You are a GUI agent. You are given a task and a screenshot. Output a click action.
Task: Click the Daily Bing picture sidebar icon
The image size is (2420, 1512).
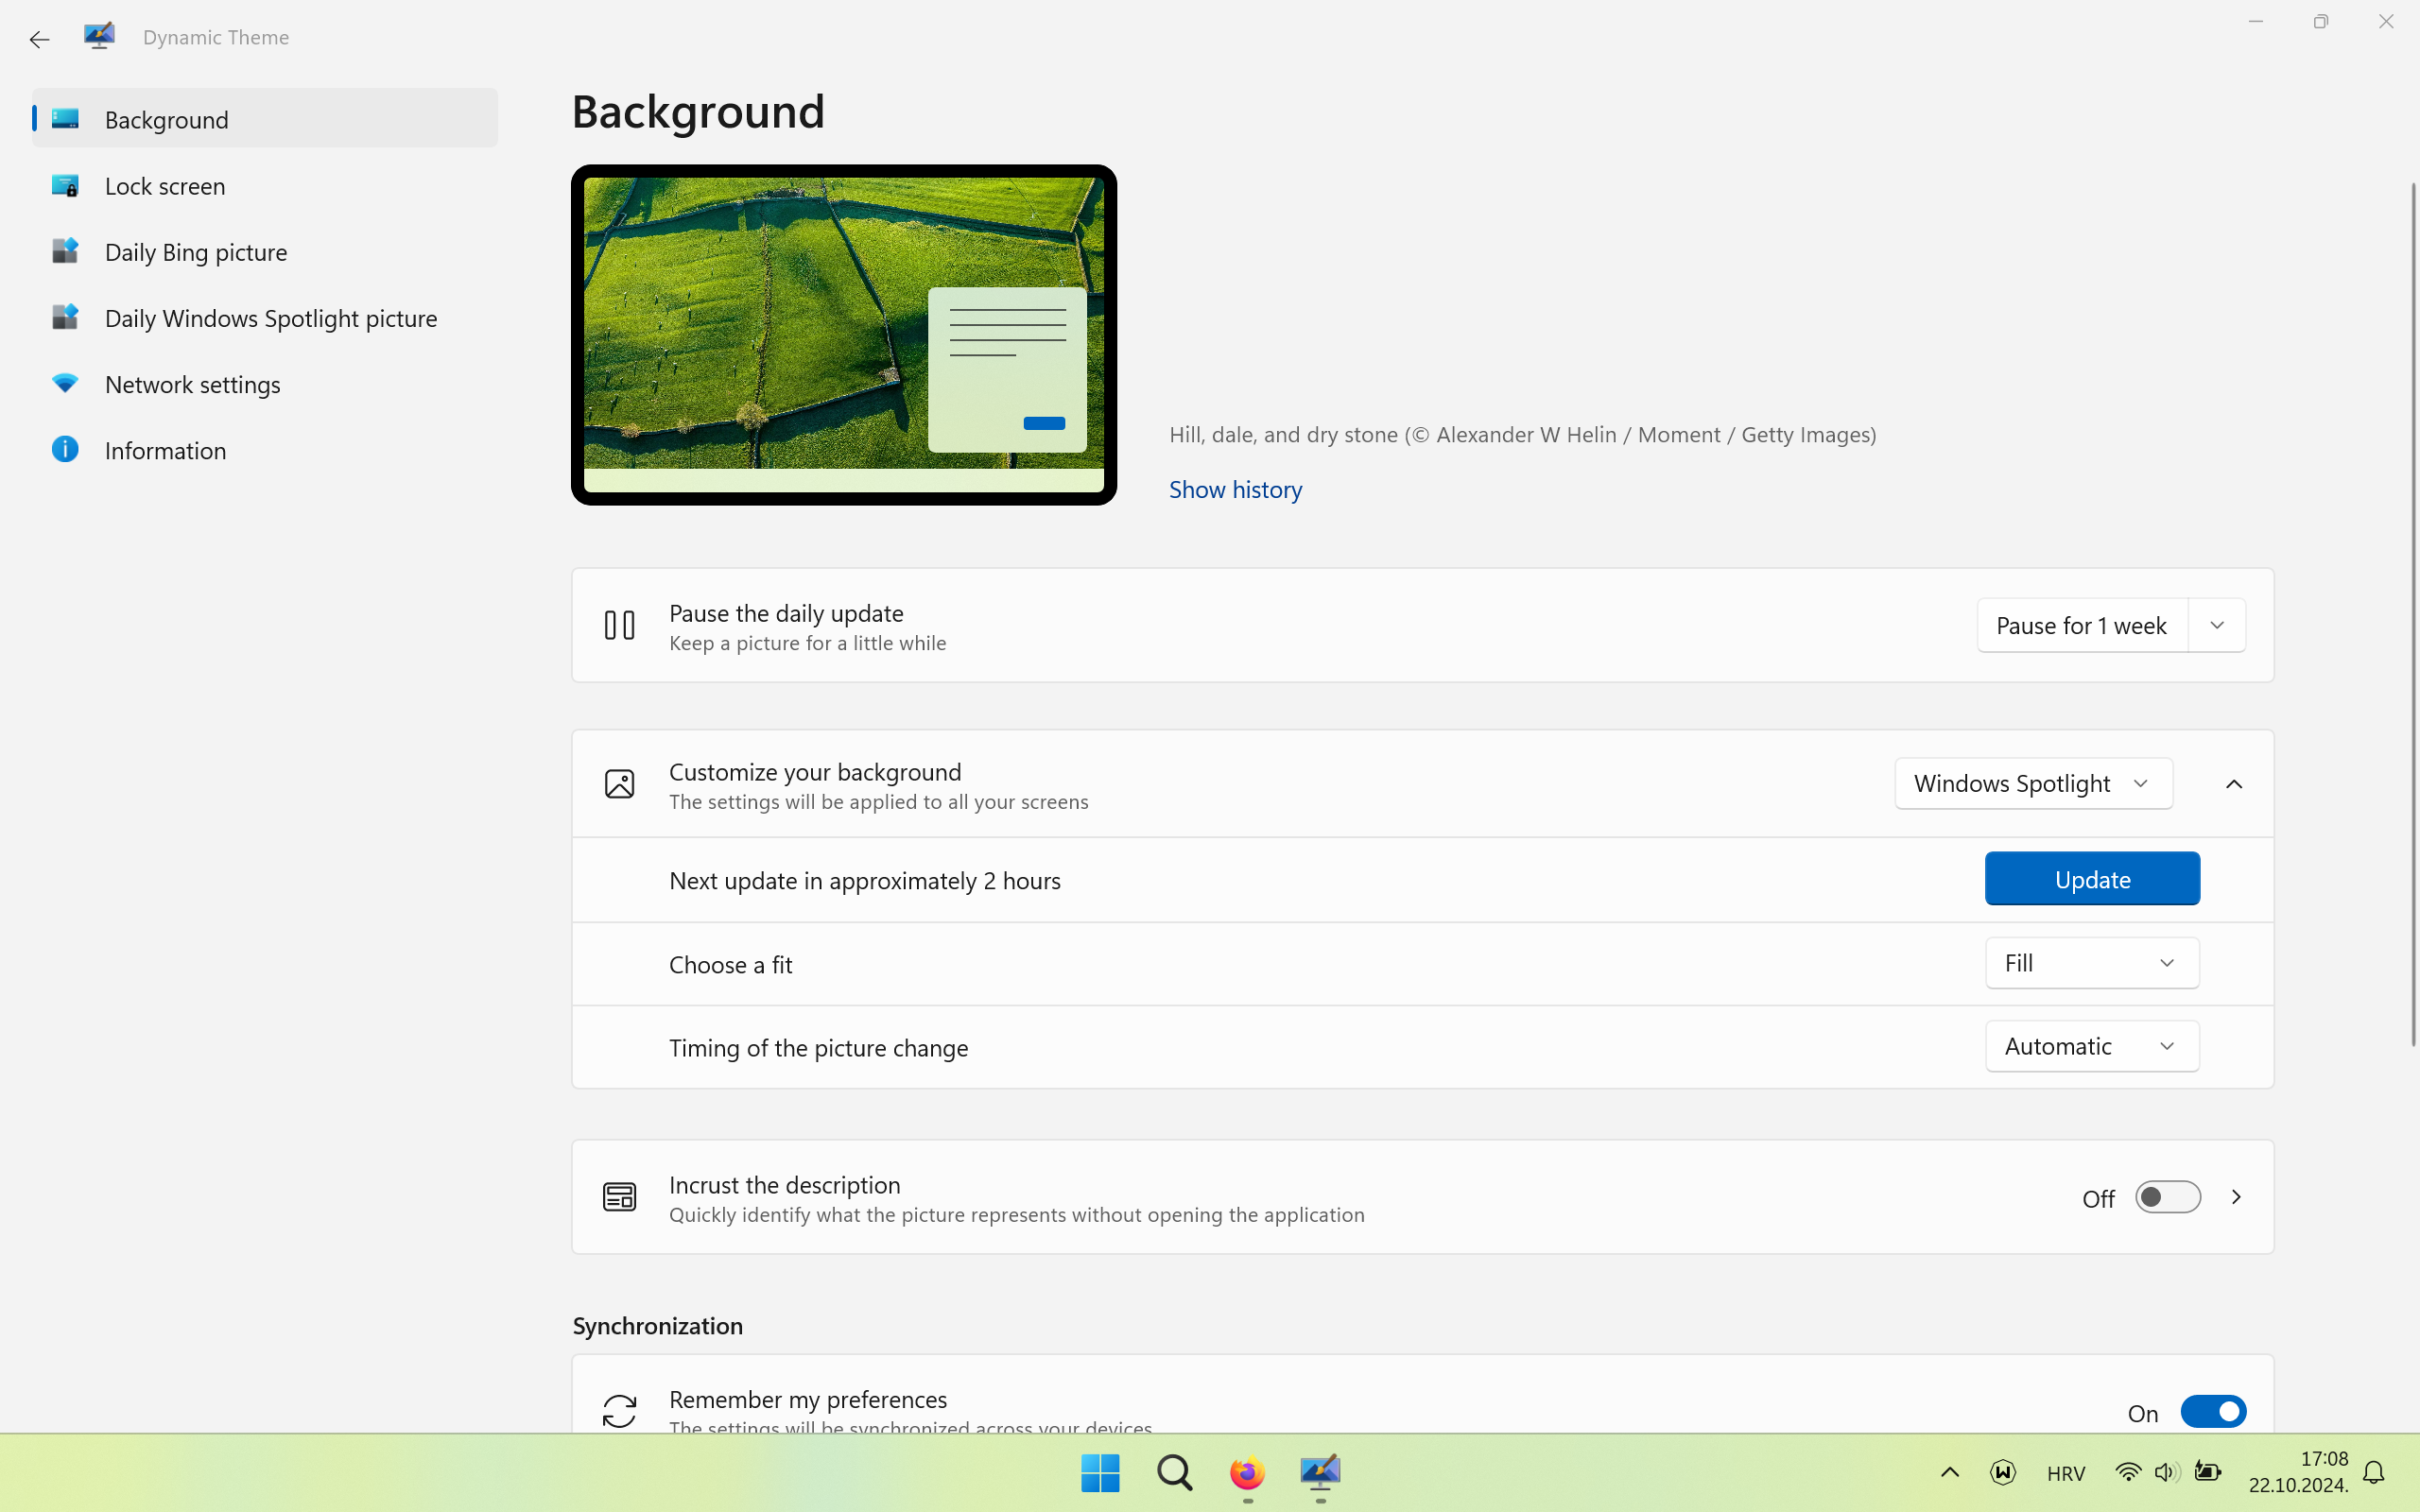pyautogui.click(x=65, y=251)
